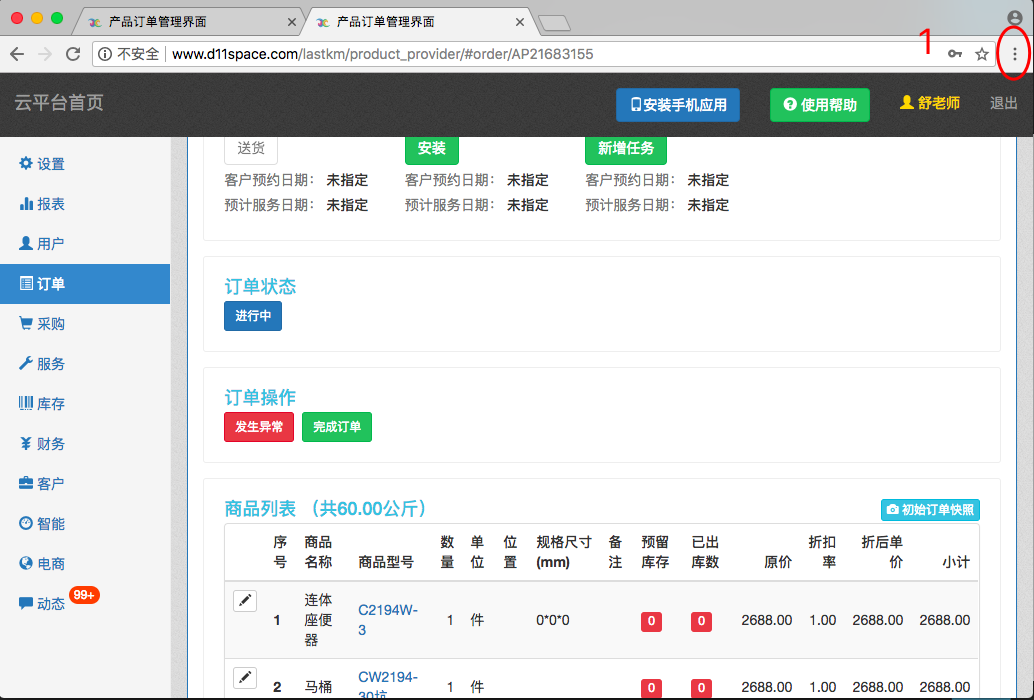
Task: Click the 折扣率 column header
Action: [822, 552]
